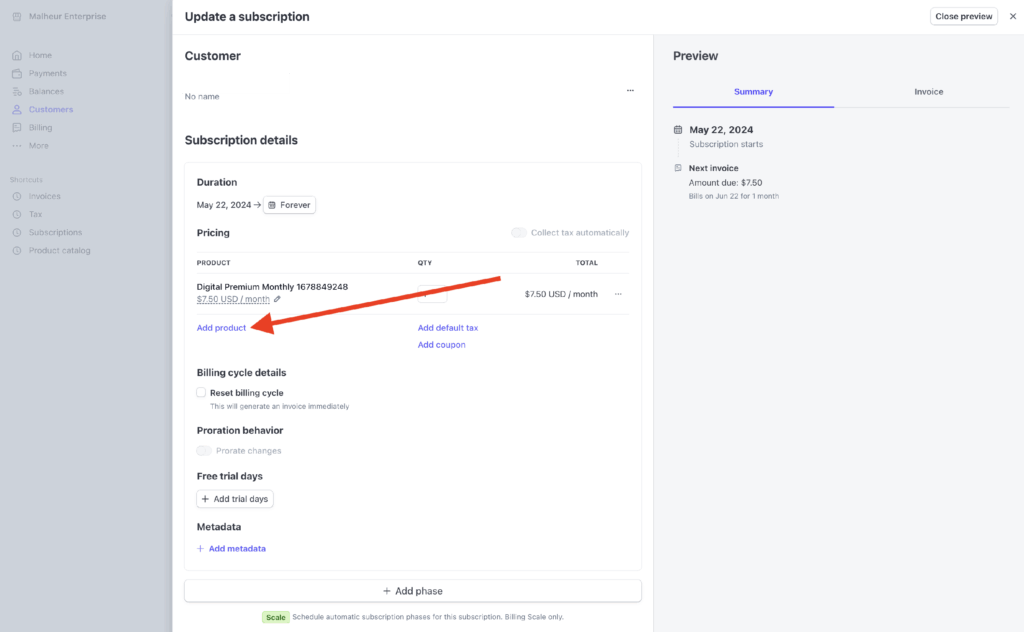Open the Product catalog shortcut icon
This screenshot has width=1024, height=632.
(x=17, y=250)
